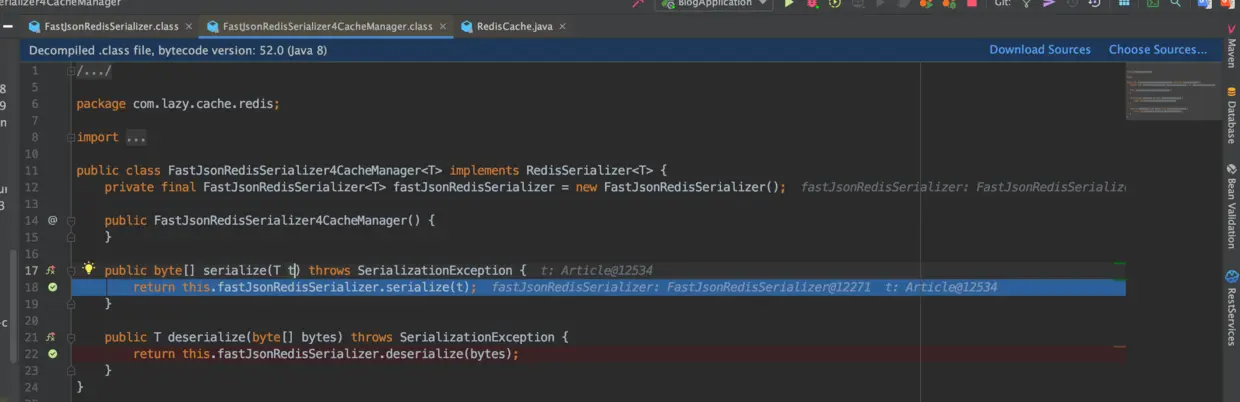
Task: Click the Git commit checkmark icon
Action: pos(1048,4)
